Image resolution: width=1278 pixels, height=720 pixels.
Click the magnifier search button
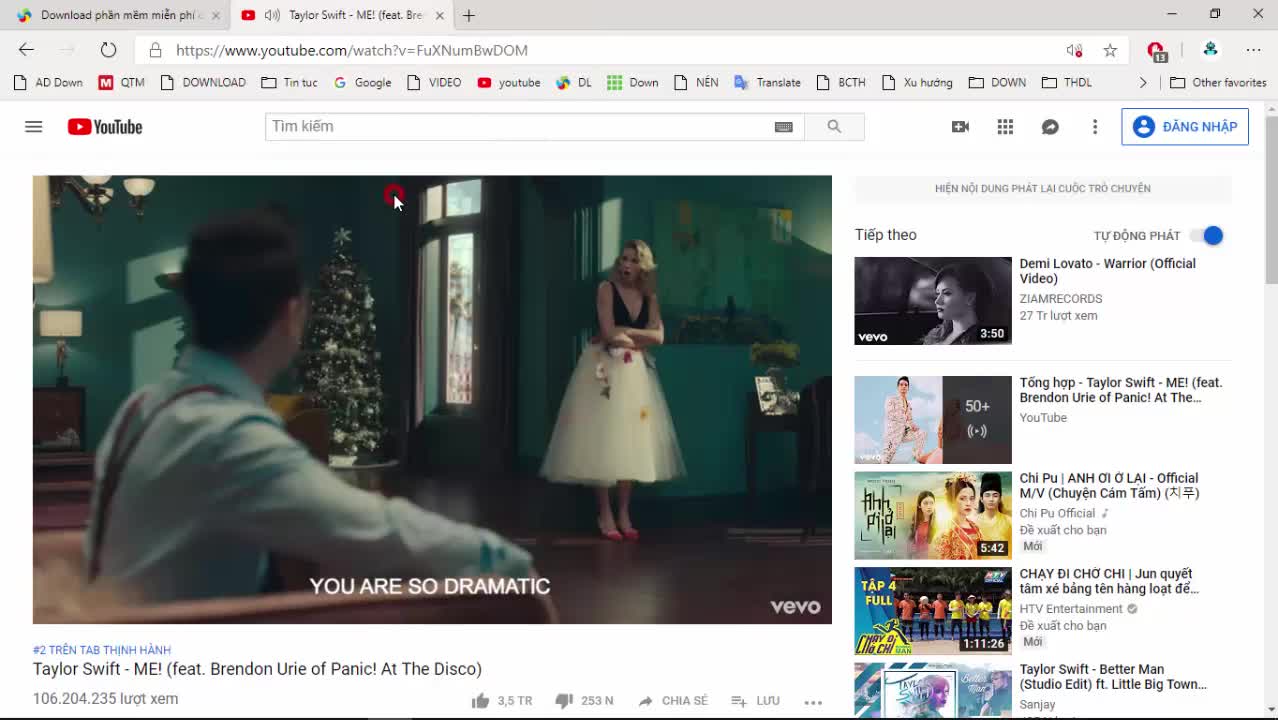[834, 127]
